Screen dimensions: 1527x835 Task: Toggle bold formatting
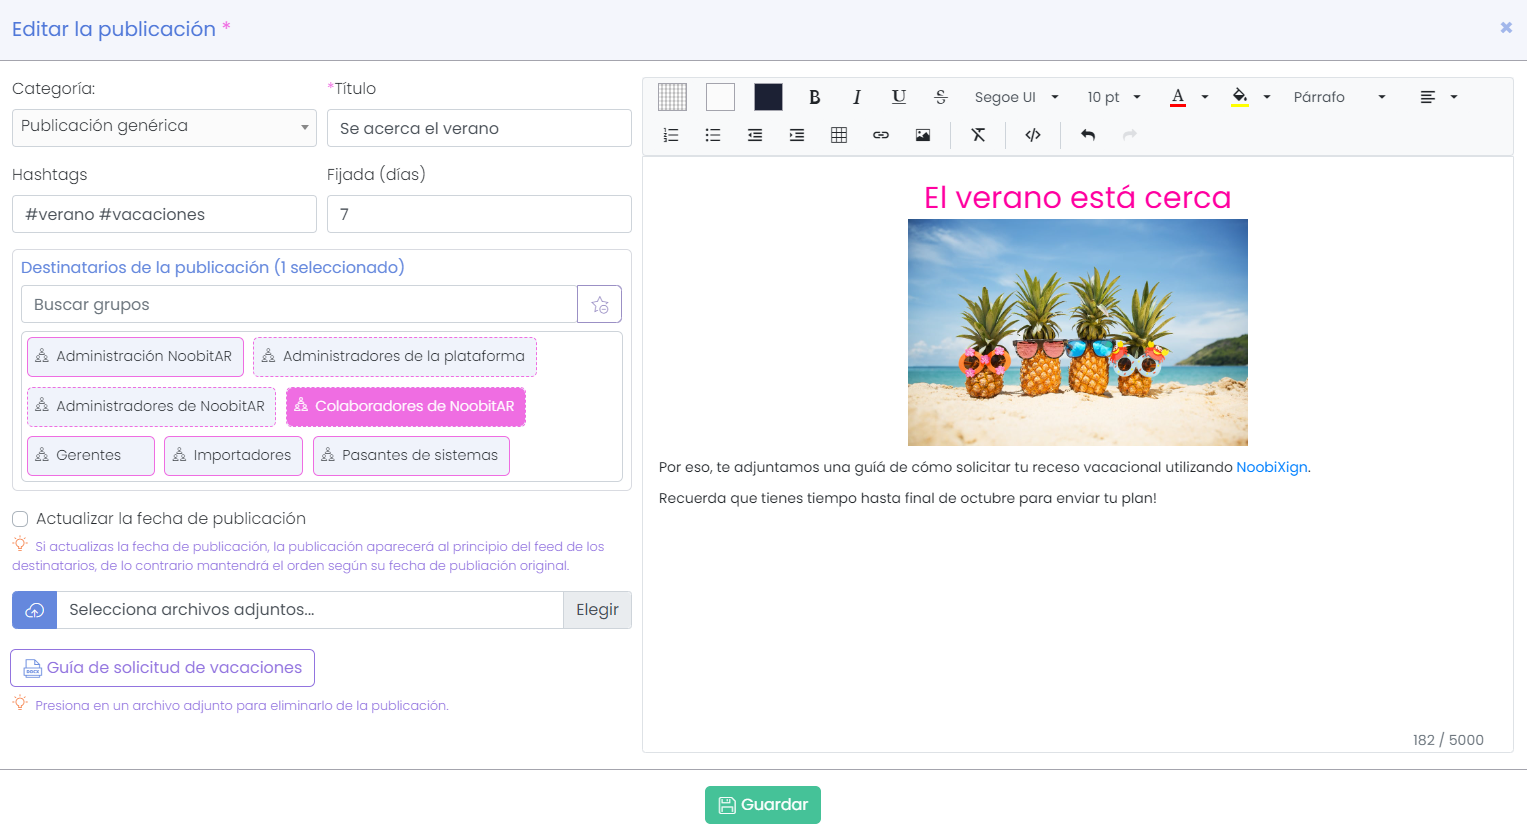pos(814,96)
